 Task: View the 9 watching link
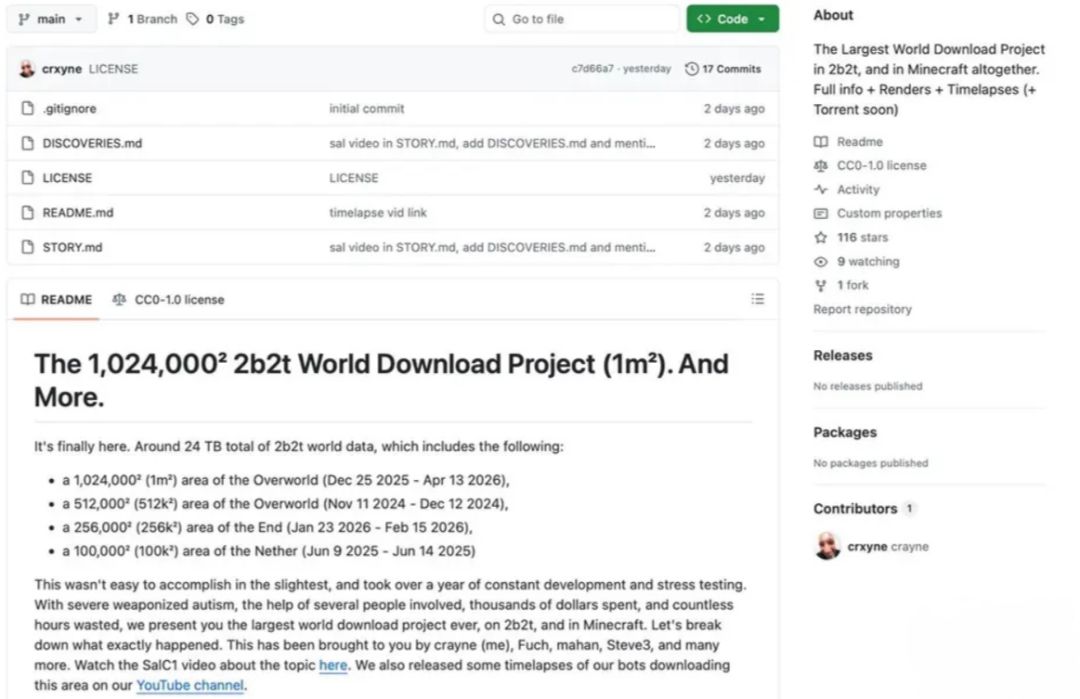[868, 262]
